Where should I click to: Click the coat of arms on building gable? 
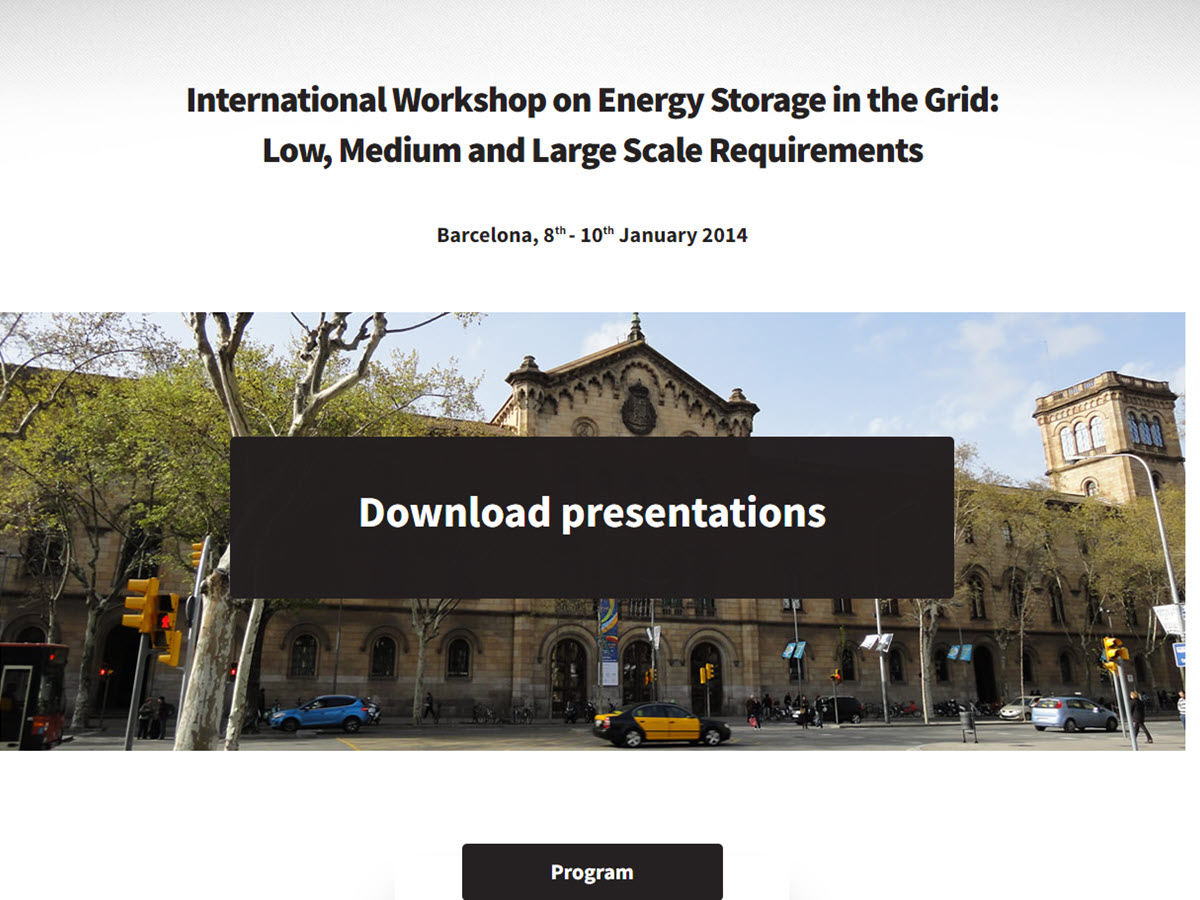638,409
